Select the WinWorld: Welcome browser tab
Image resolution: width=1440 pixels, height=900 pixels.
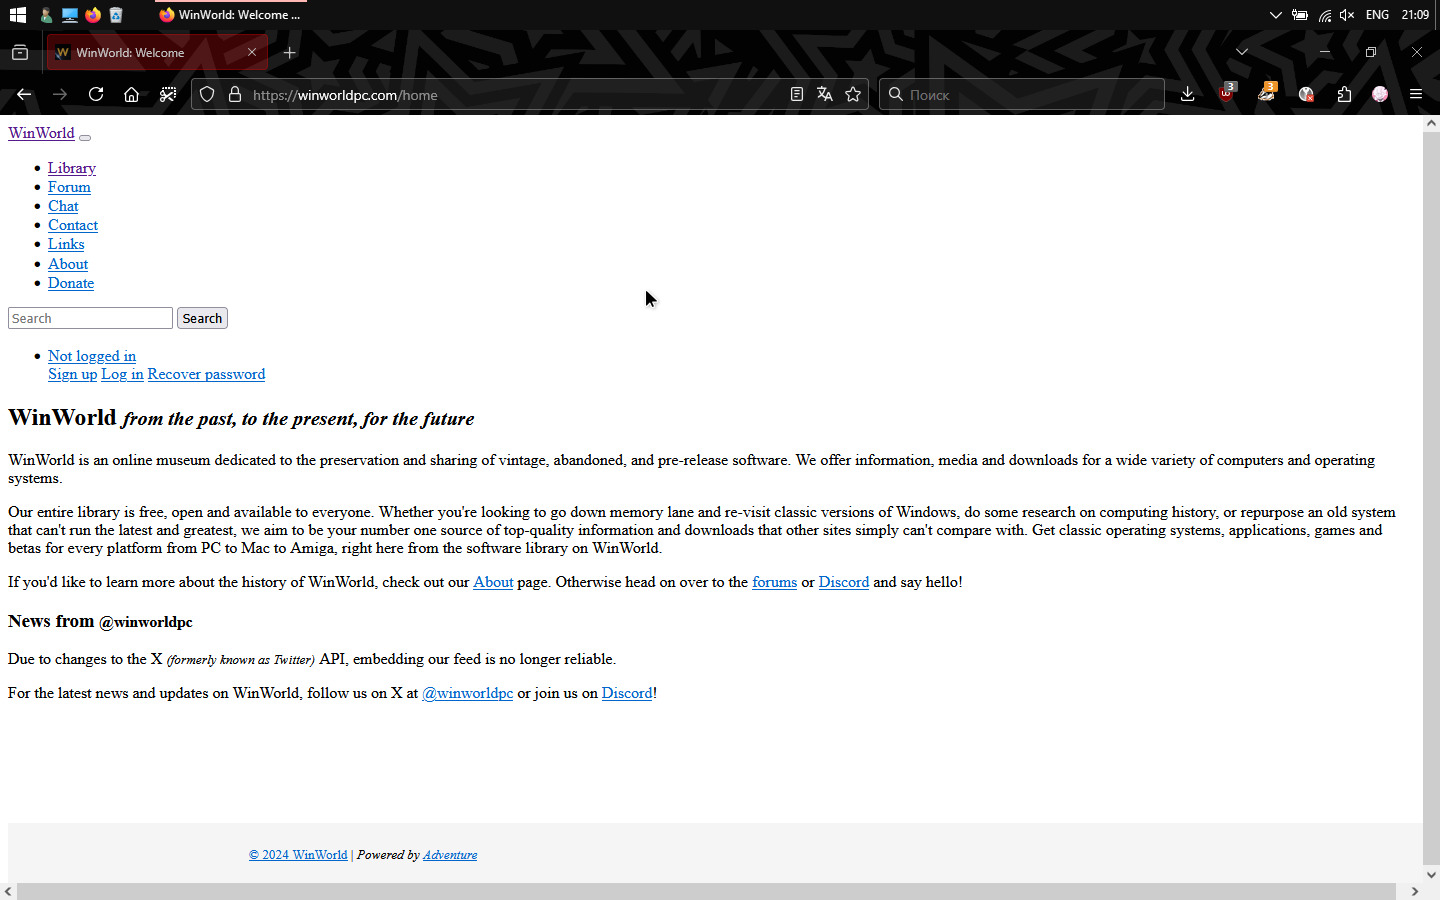tap(157, 53)
